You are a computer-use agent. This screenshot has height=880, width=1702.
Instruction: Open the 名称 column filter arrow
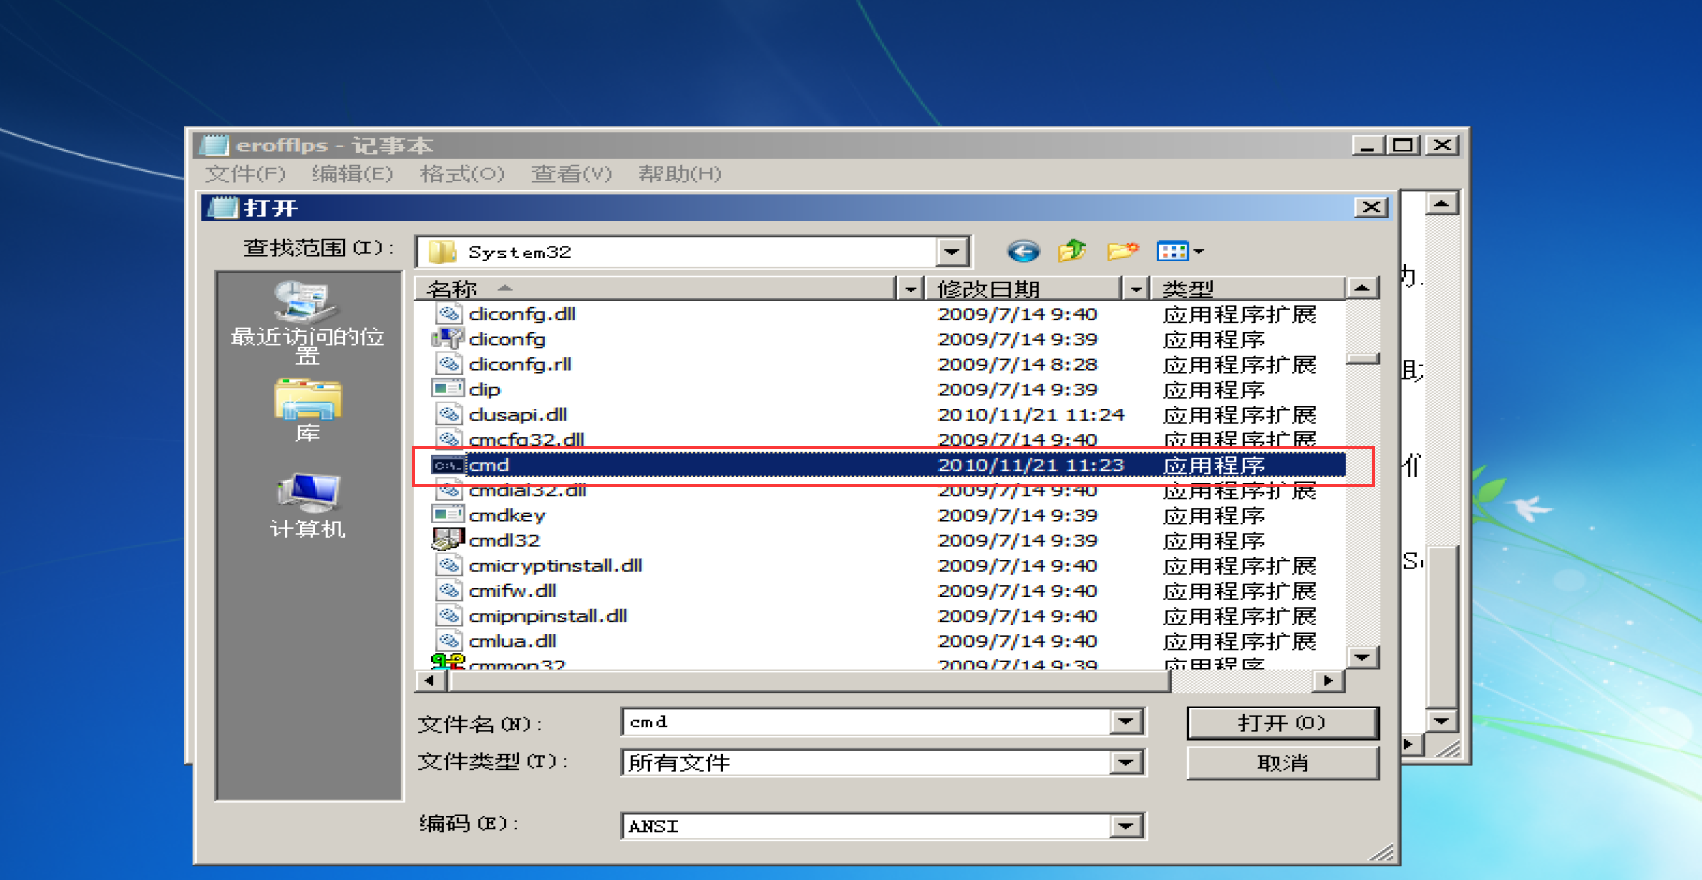(910, 289)
